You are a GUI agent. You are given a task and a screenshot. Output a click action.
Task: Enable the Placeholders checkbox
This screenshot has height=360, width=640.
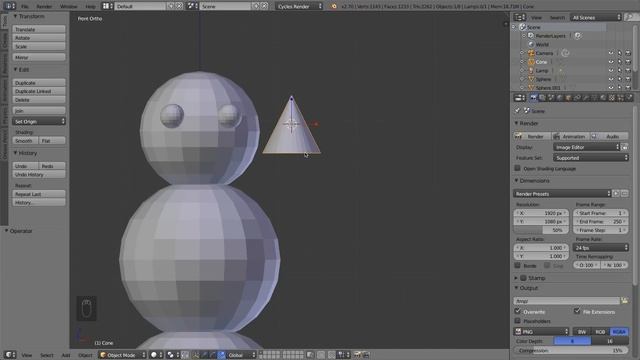click(x=518, y=320)
